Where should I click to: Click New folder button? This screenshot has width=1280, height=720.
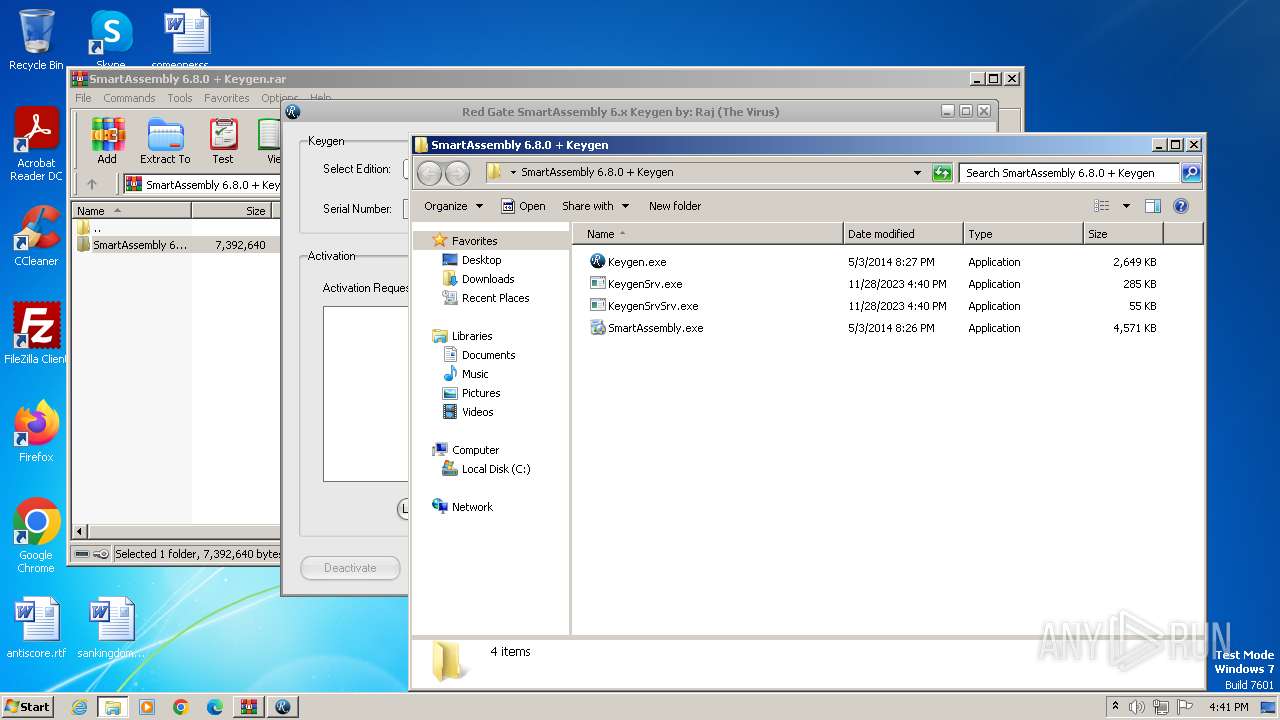pyautogui.click(x=675, y=206)
